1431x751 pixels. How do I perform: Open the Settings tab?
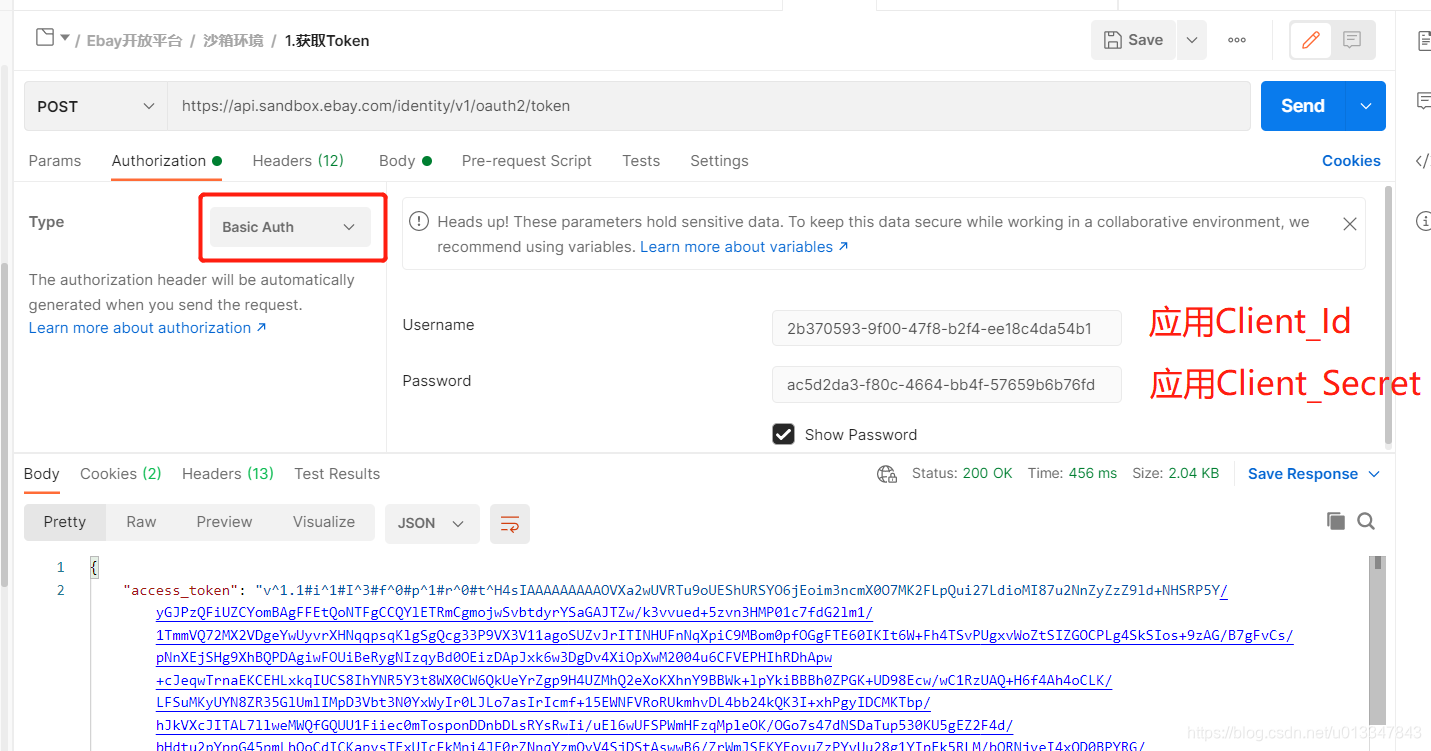[x=719, y=161]
